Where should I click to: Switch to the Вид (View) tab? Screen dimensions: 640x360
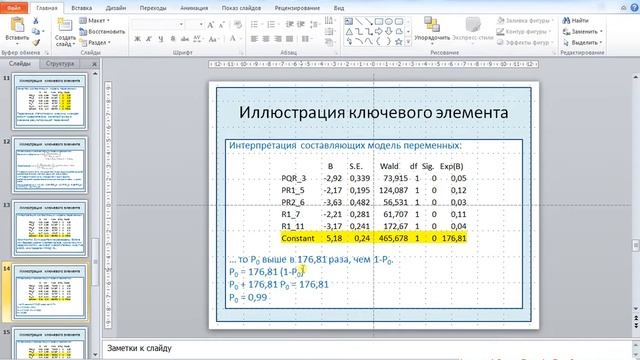point(339,8)
